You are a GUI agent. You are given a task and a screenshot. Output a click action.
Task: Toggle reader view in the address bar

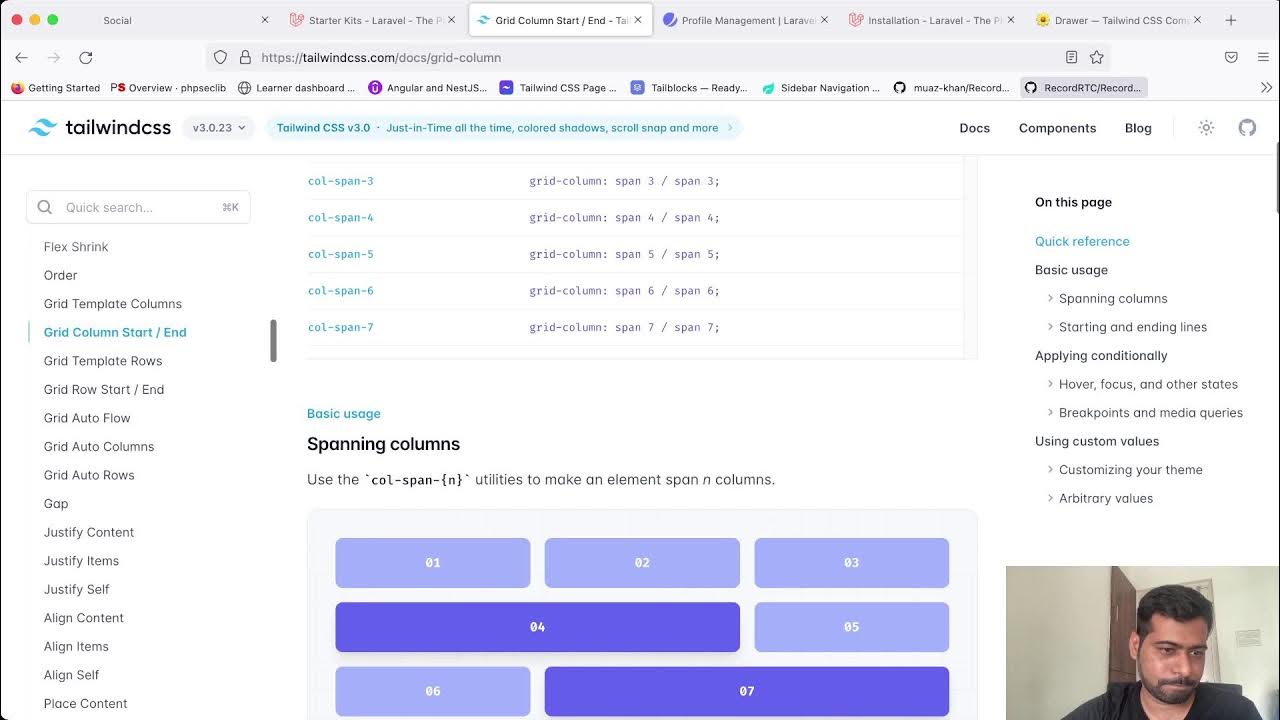[x=1071, y=58]
